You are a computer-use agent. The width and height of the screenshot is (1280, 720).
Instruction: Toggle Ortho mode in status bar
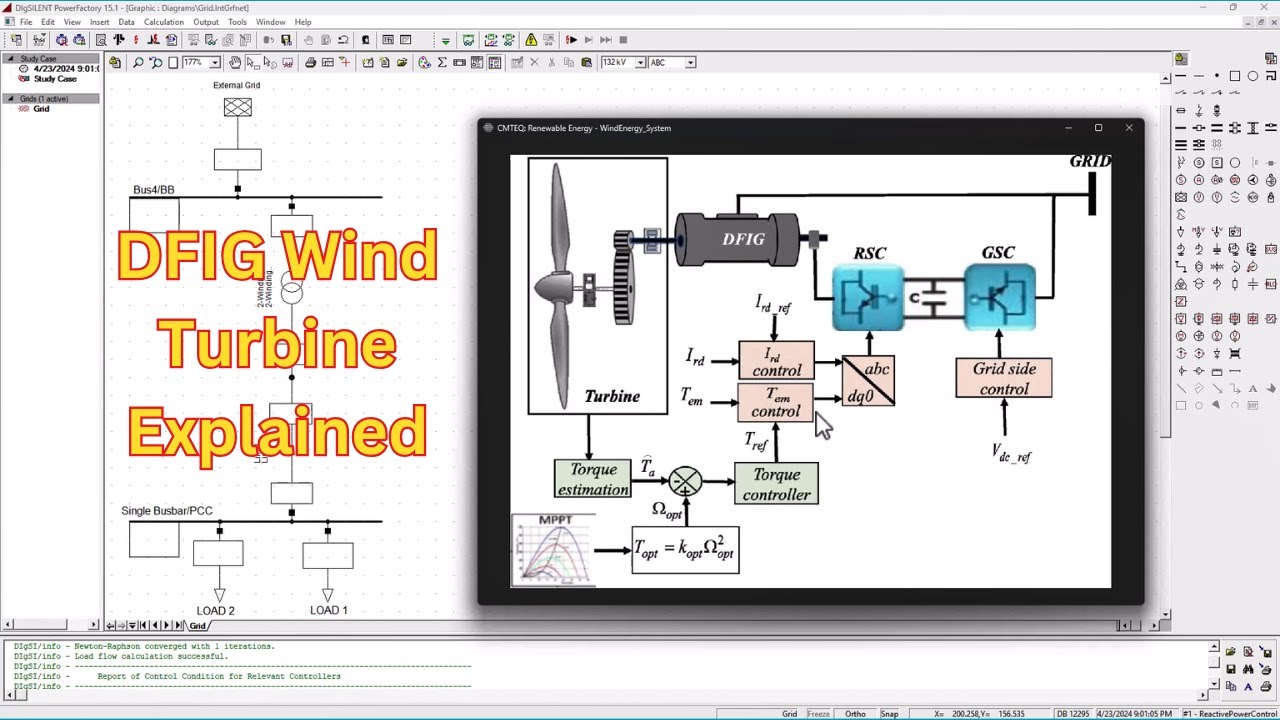click(x=854, y=714)
